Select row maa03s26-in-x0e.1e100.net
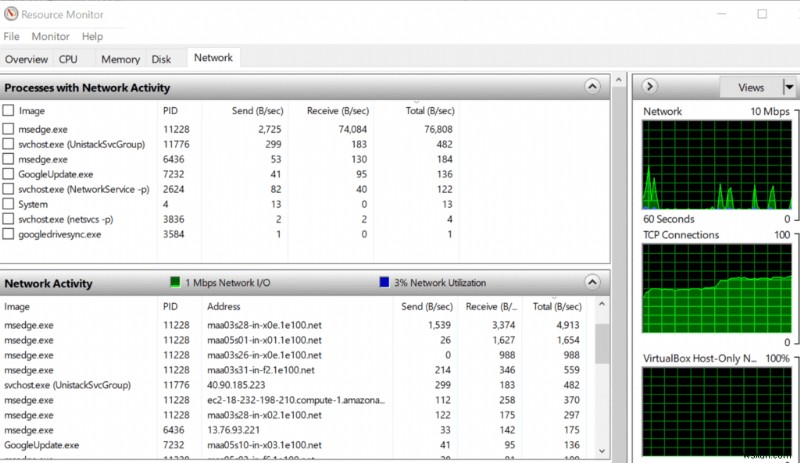 (x=293, y=355)
